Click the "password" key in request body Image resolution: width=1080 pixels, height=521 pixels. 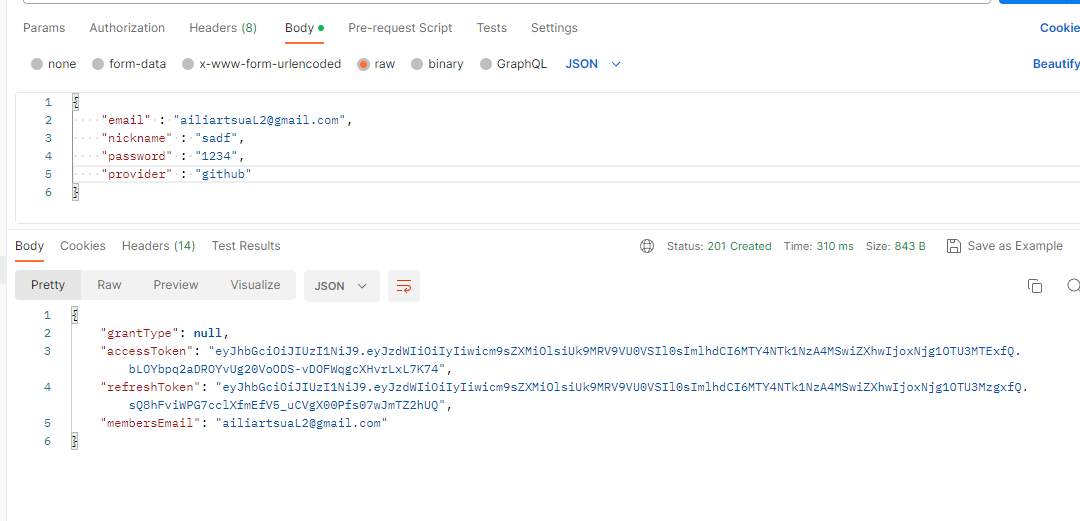(x=137, y=156)
